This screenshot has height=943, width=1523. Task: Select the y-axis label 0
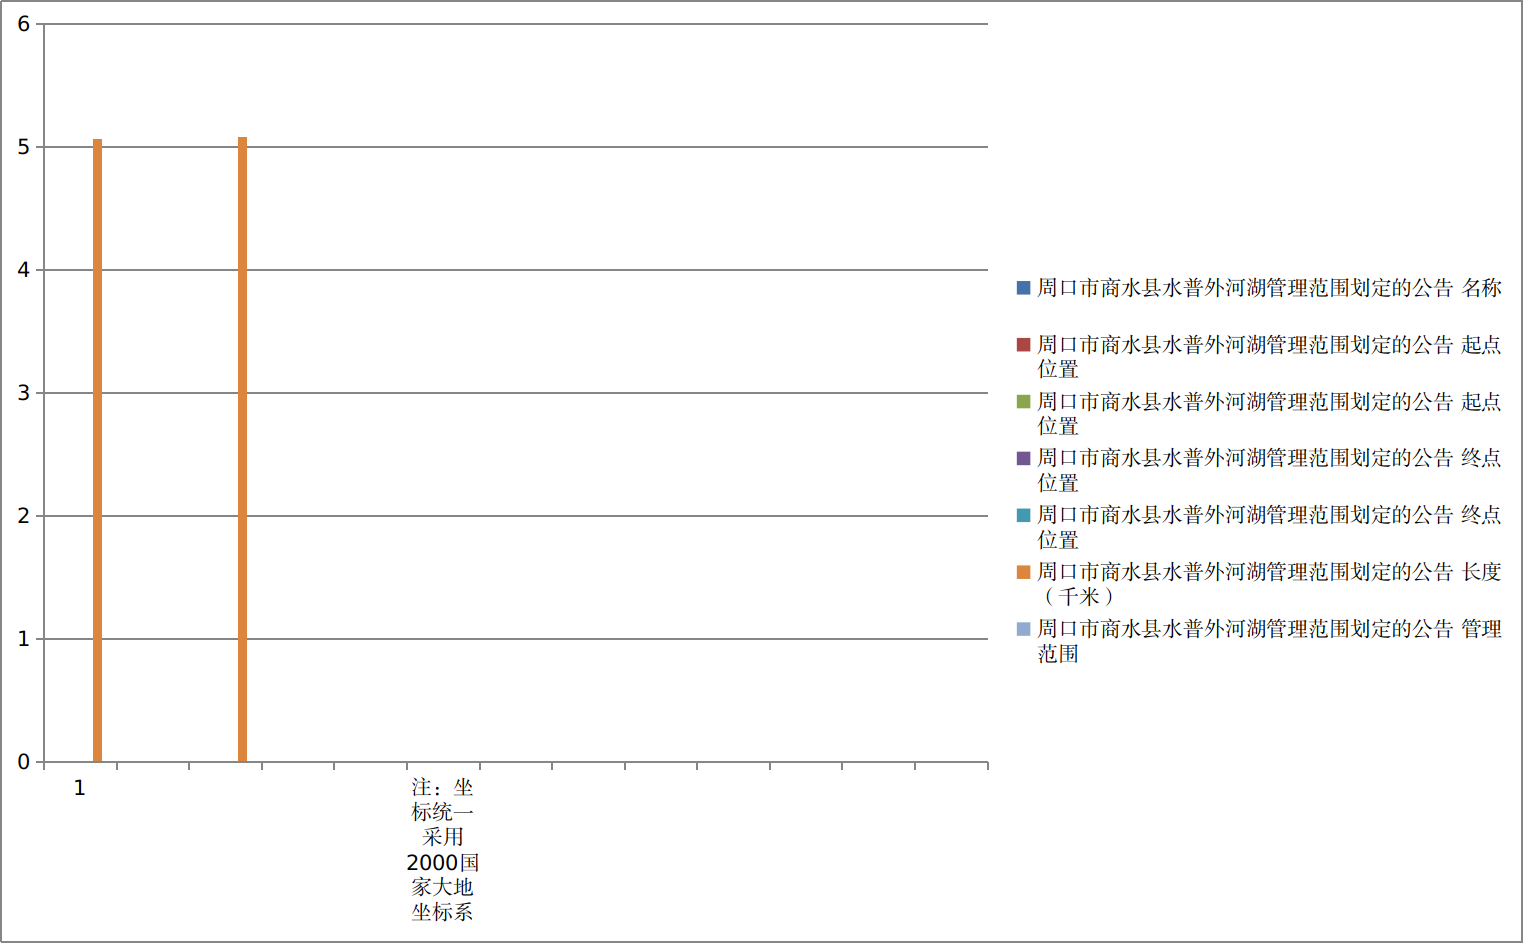click(23, 762)
